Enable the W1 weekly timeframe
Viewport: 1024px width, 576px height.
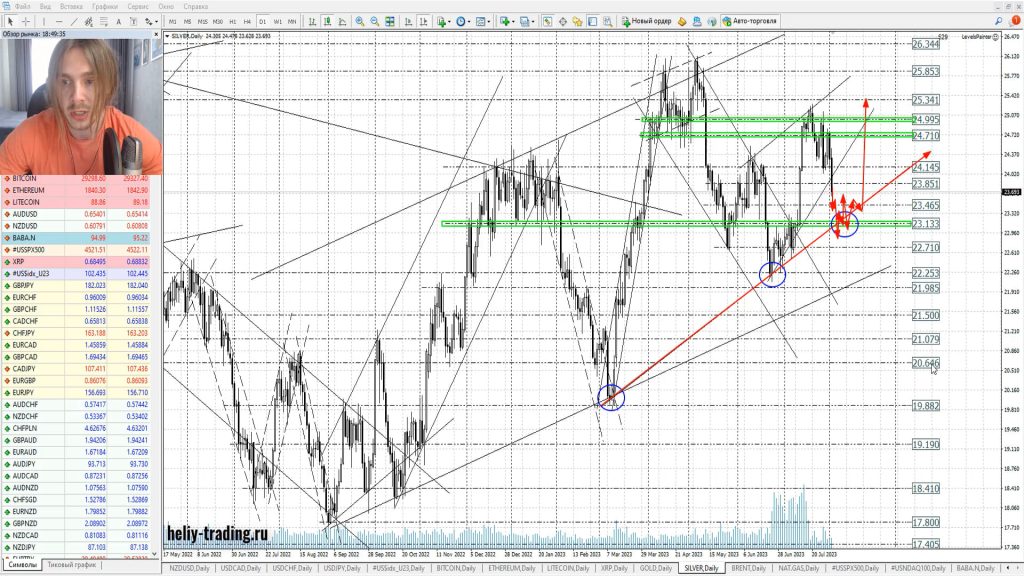[277, 20]
